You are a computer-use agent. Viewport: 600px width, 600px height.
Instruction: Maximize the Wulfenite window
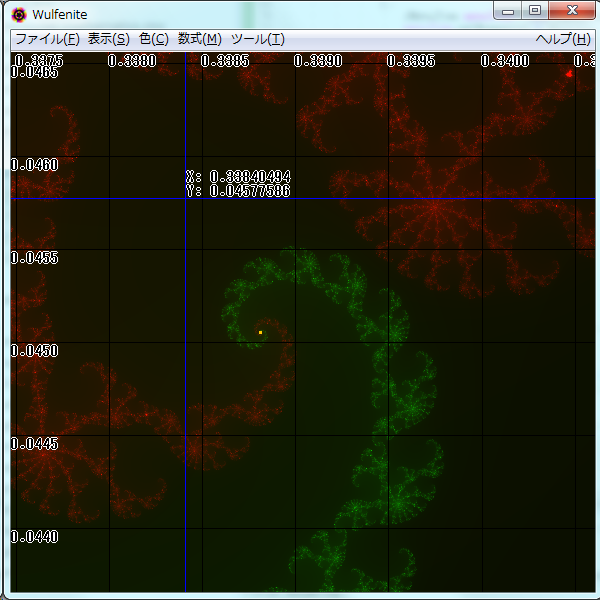pyautogui.click(x=535, y=11)
